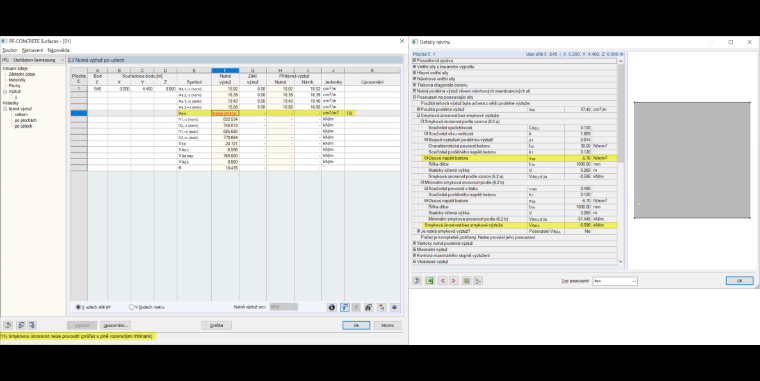760x381 pixels.
Task: Expand 'Staticky nutná podélná výztuž' row
Action: pyautogui.click(x=415, y=243)
